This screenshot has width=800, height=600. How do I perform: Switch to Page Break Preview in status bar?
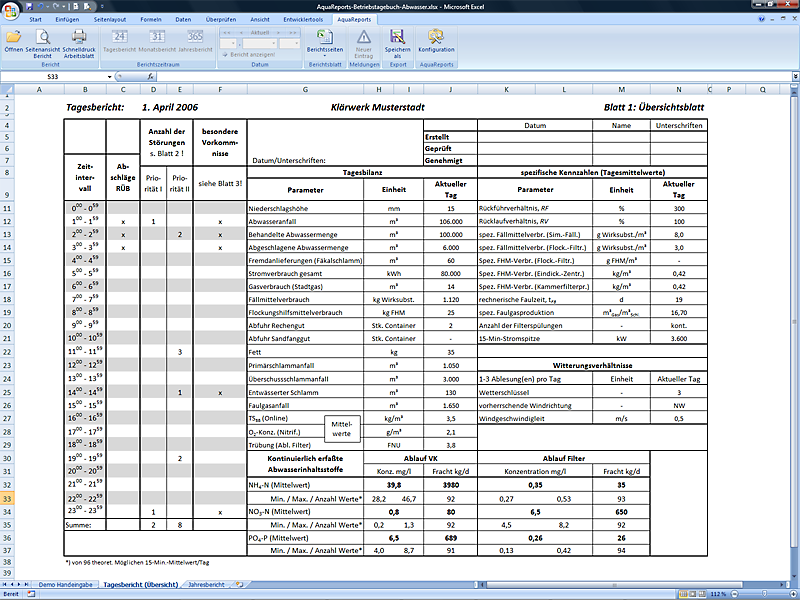tap(702, 594)
